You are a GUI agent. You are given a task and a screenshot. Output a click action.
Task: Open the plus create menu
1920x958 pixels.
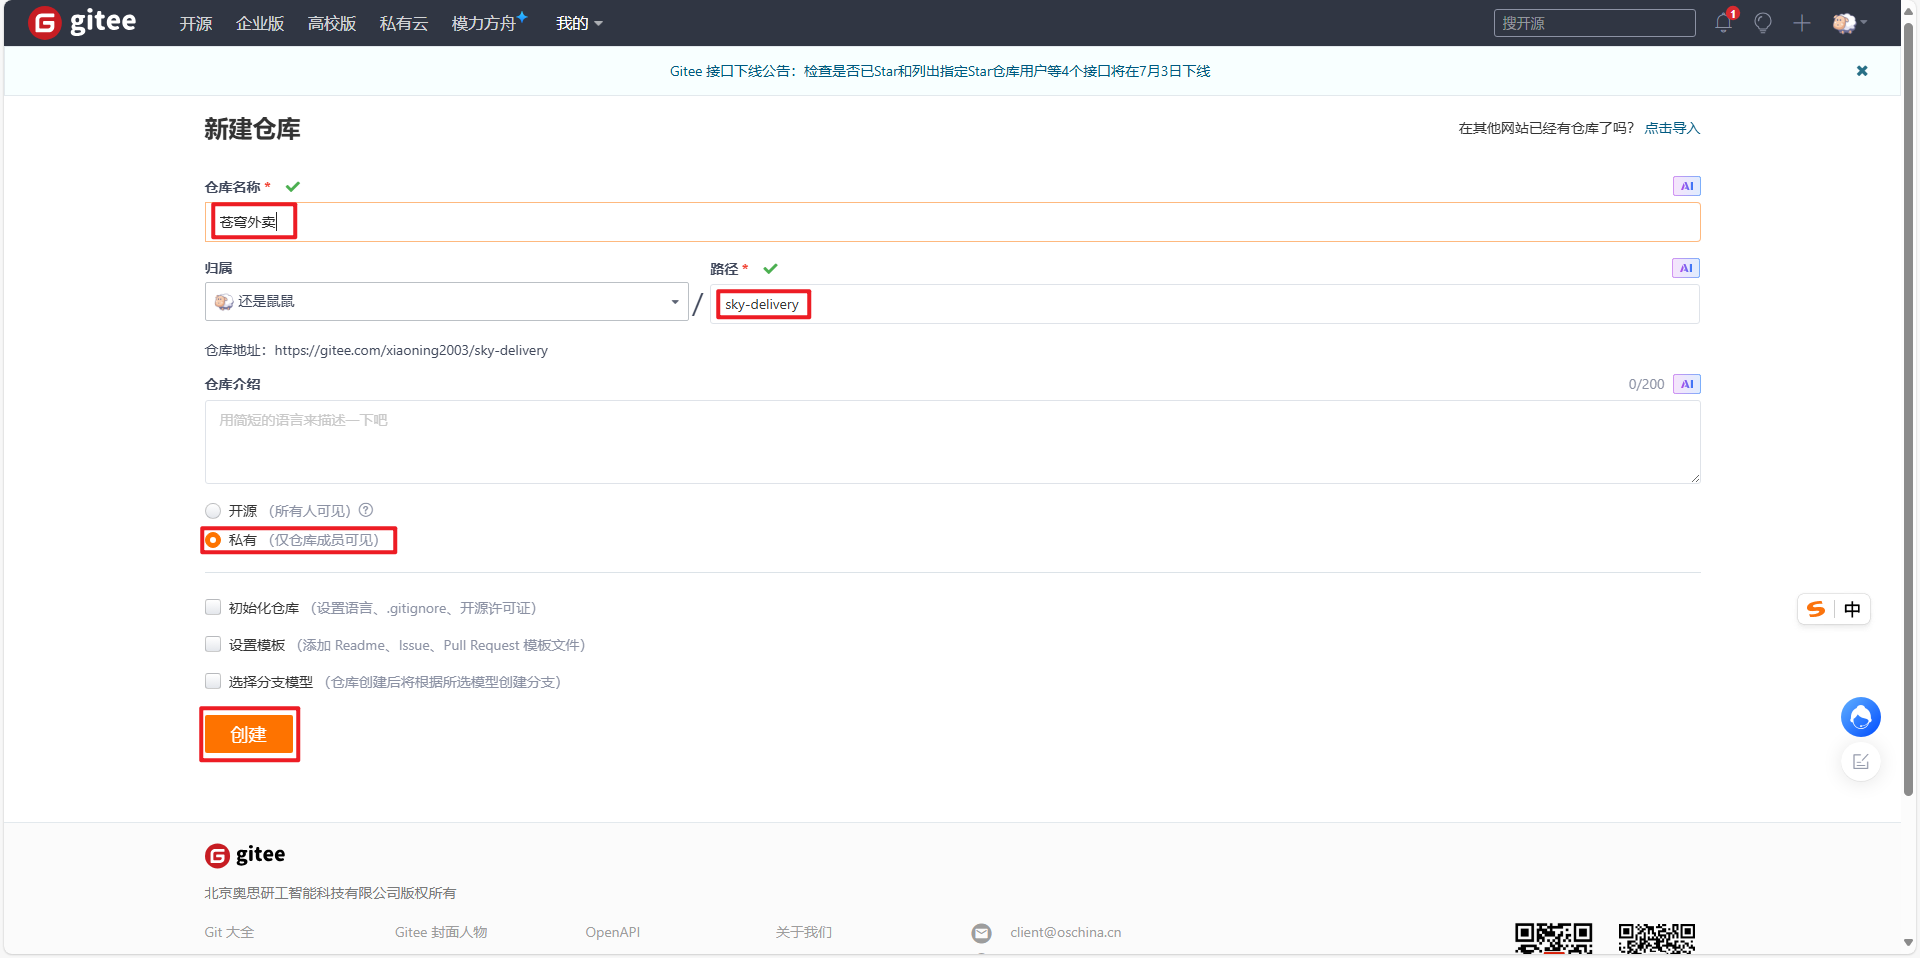(x=1802, y=23)
